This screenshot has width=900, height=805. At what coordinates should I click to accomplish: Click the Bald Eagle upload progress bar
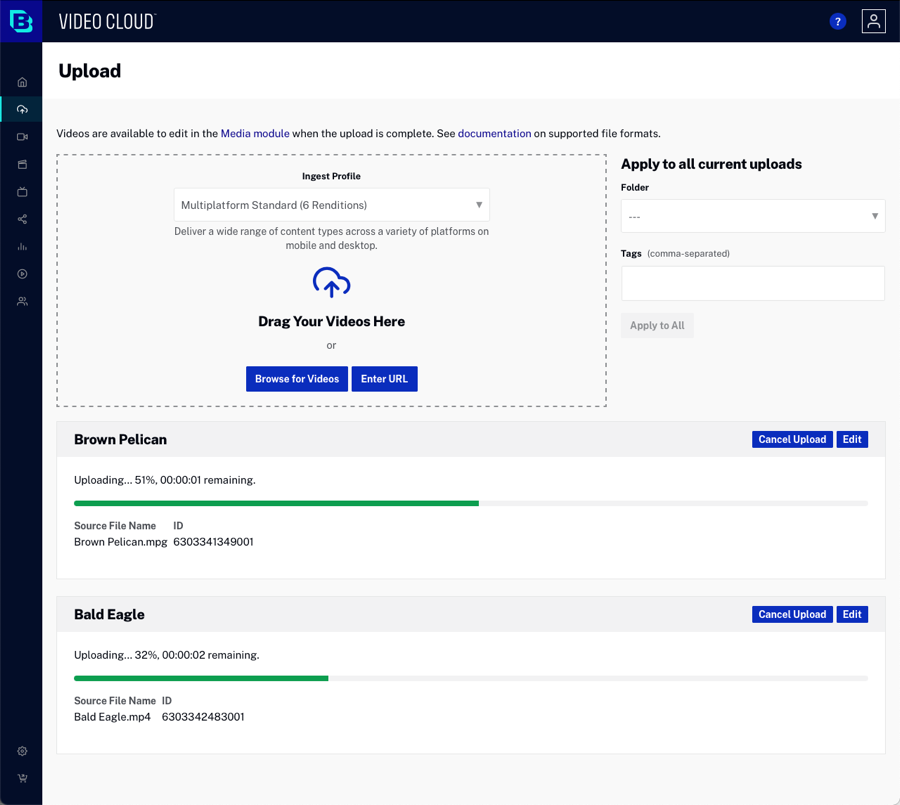470,678
